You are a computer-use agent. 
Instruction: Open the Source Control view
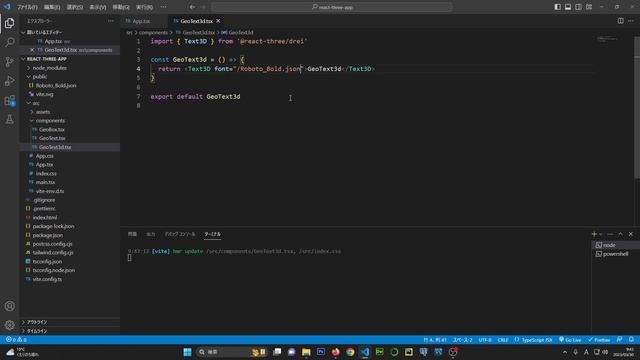coord(9,62)
